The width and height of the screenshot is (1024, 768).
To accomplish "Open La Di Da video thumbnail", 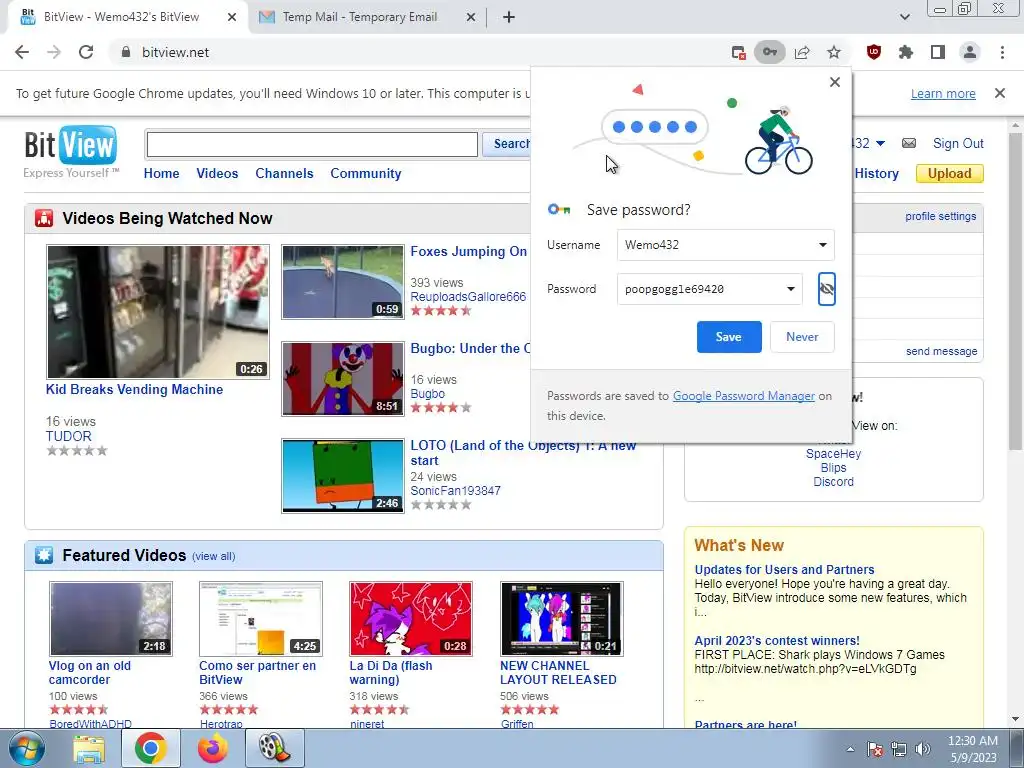I will (x=411, y=619).
